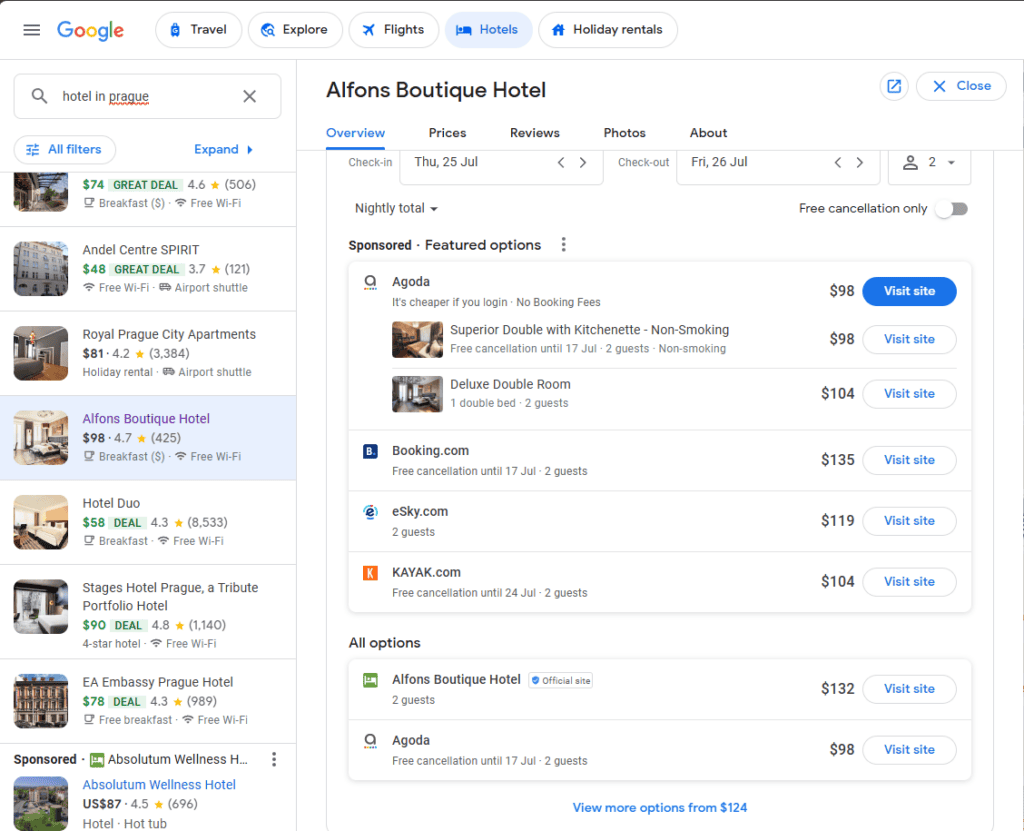This screenshot has width=1024, height=831.
Task: Click three-dot menu beside Featured options
Action: point(564,245)
